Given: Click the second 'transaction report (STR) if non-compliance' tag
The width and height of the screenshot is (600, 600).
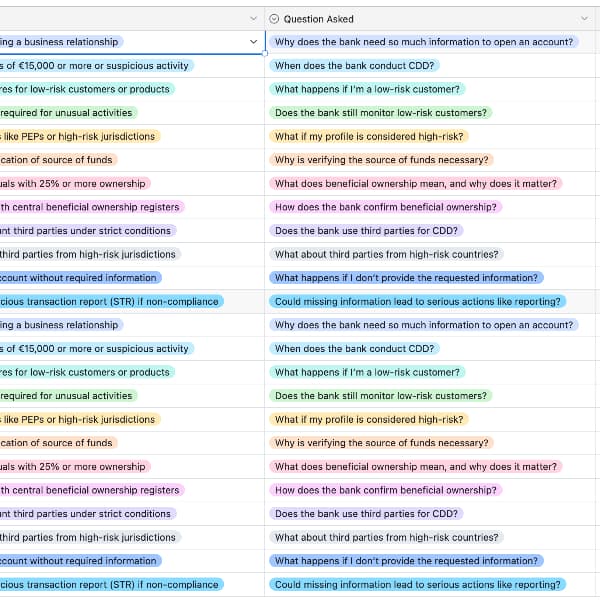Looking at the screenshot, I should click(x=112, y=585).
